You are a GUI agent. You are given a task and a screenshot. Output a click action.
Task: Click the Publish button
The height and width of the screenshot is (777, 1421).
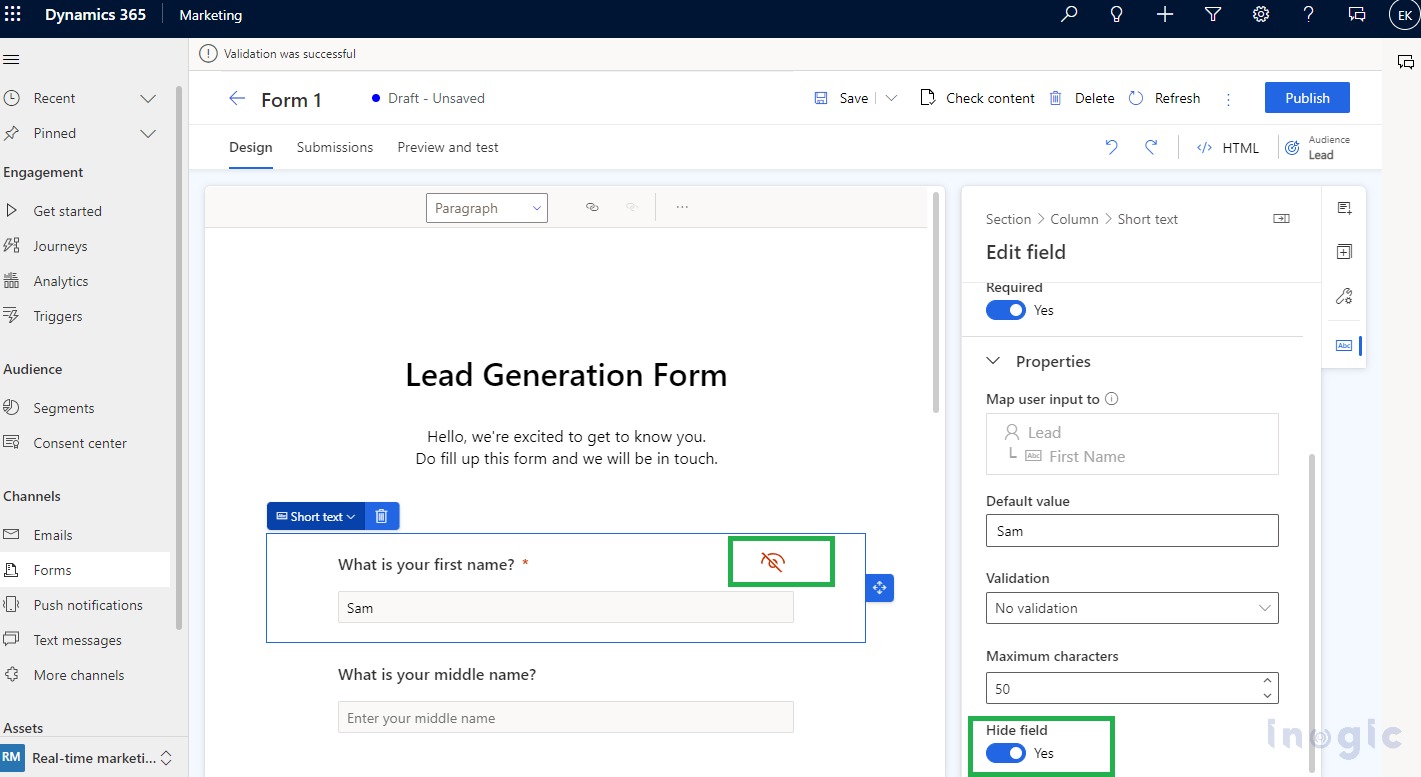click(1307, 98)
